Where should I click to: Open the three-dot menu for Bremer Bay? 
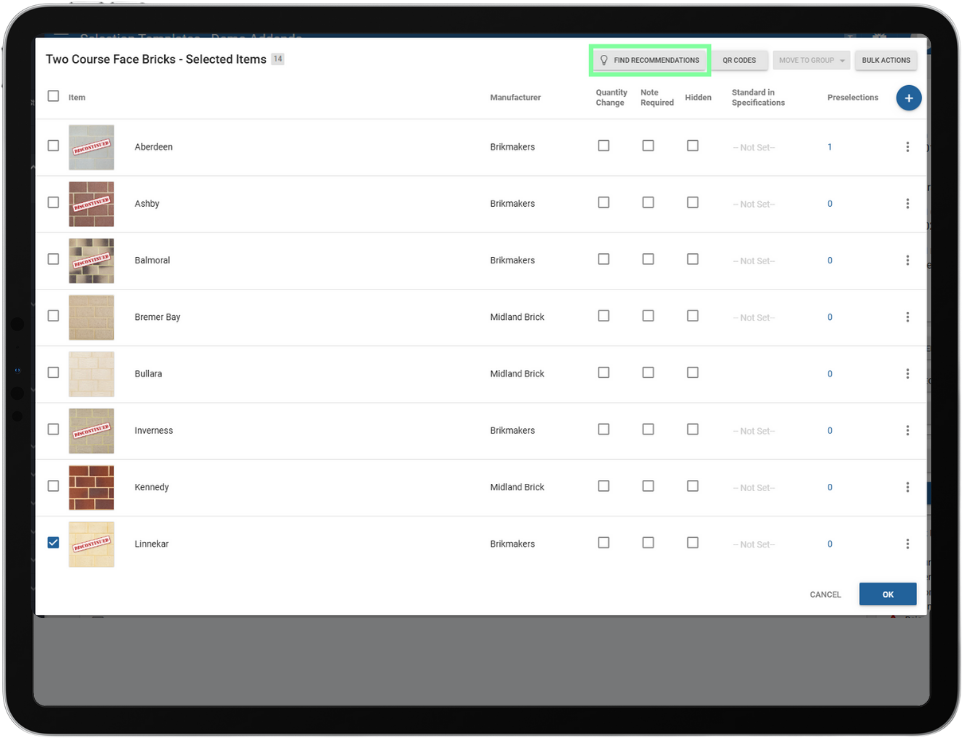pyautogui.click(x=907, y=317)
